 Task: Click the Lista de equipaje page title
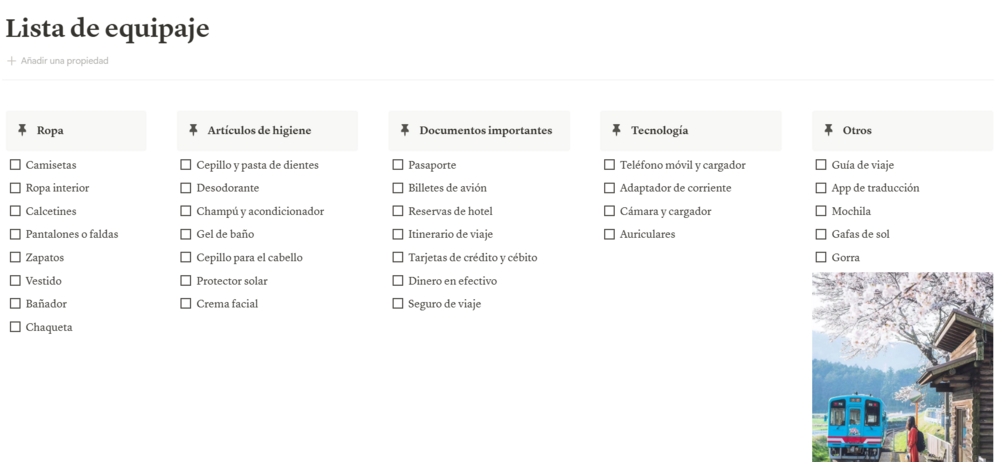pos(107,29)
